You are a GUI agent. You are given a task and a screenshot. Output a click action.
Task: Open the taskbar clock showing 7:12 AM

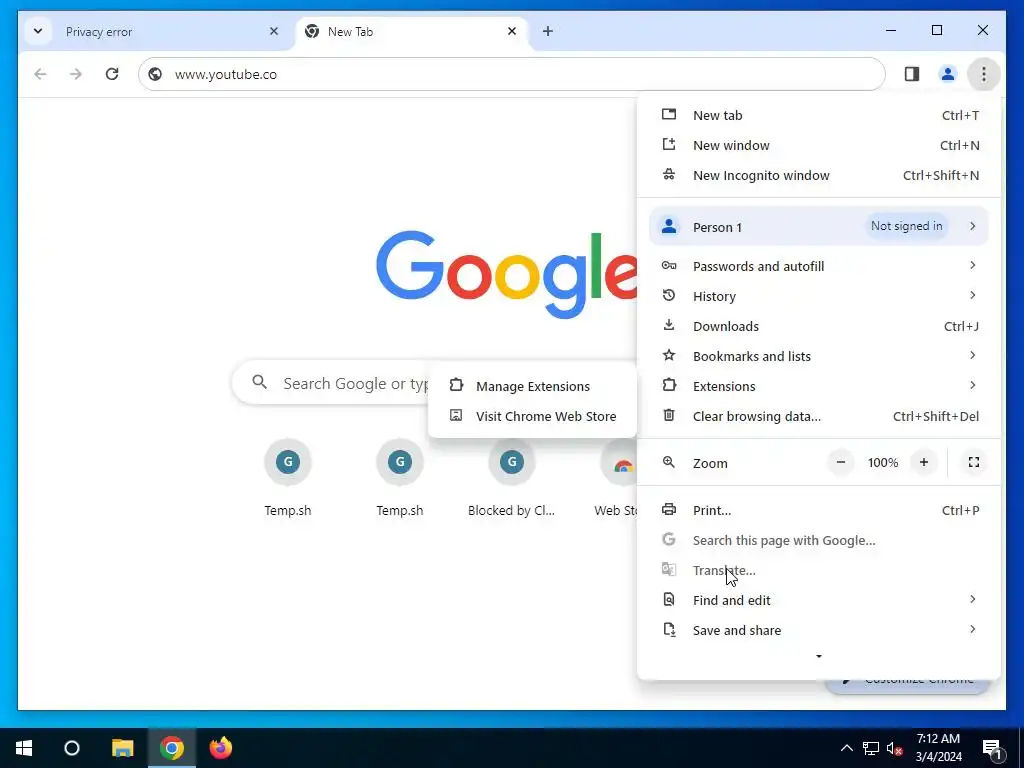[938, 748]
